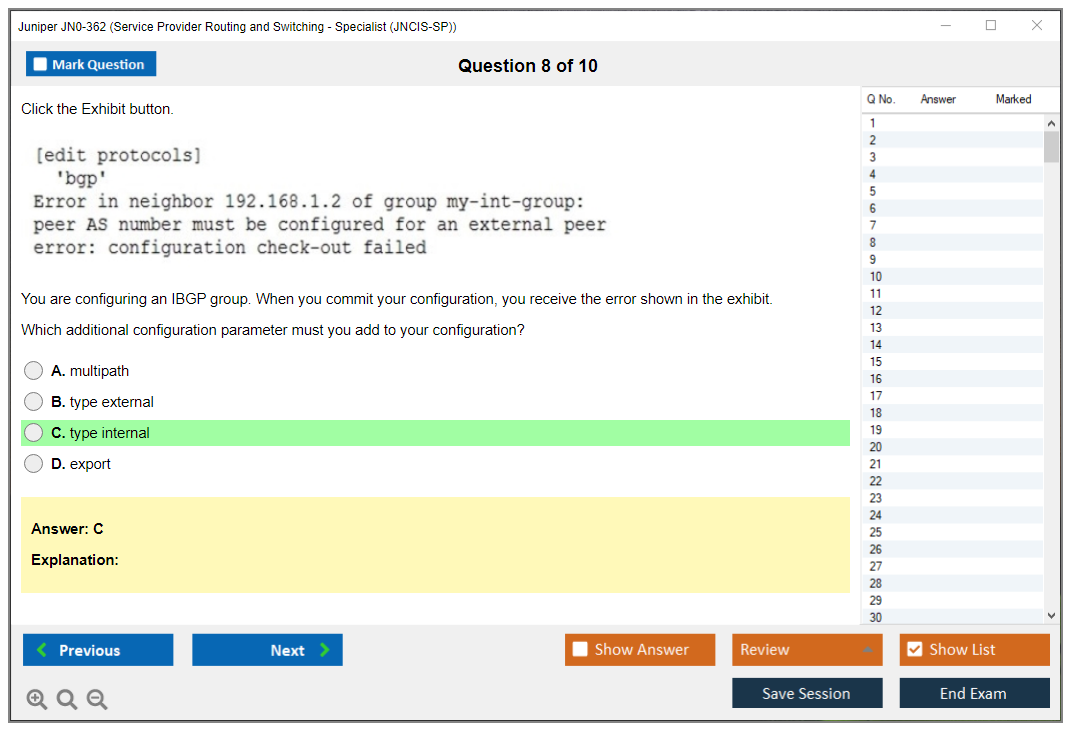
Task: Enable the Show Answer checkbox
Action: (580, 650)
